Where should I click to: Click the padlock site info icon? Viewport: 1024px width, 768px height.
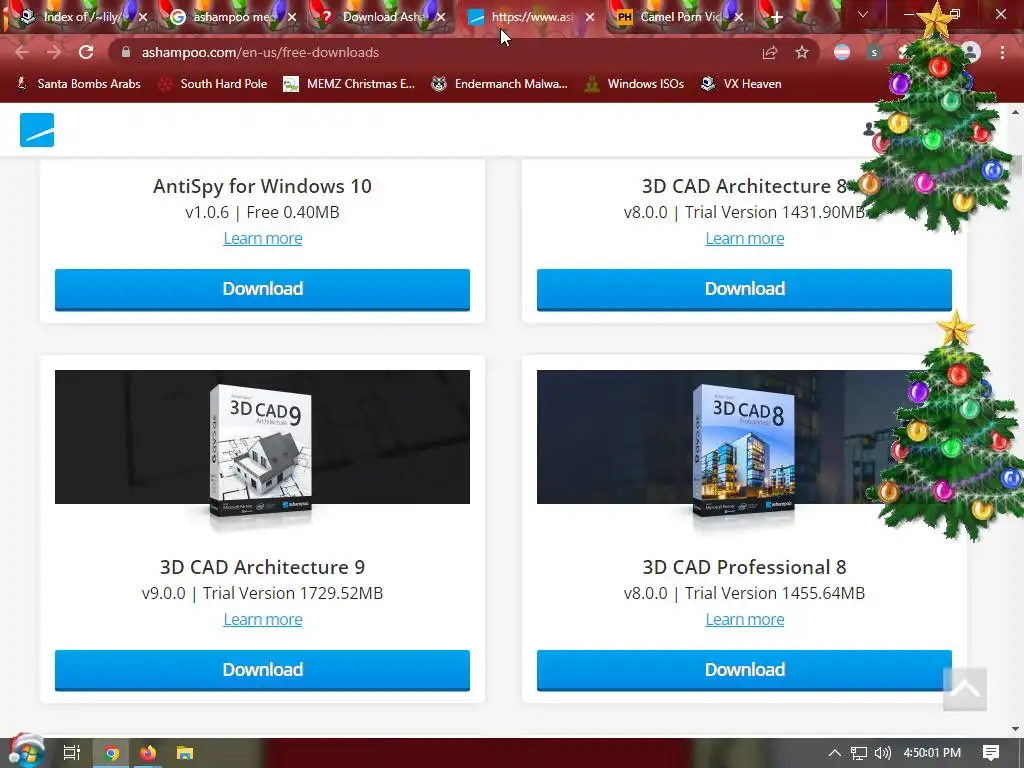tap(126, 52)
